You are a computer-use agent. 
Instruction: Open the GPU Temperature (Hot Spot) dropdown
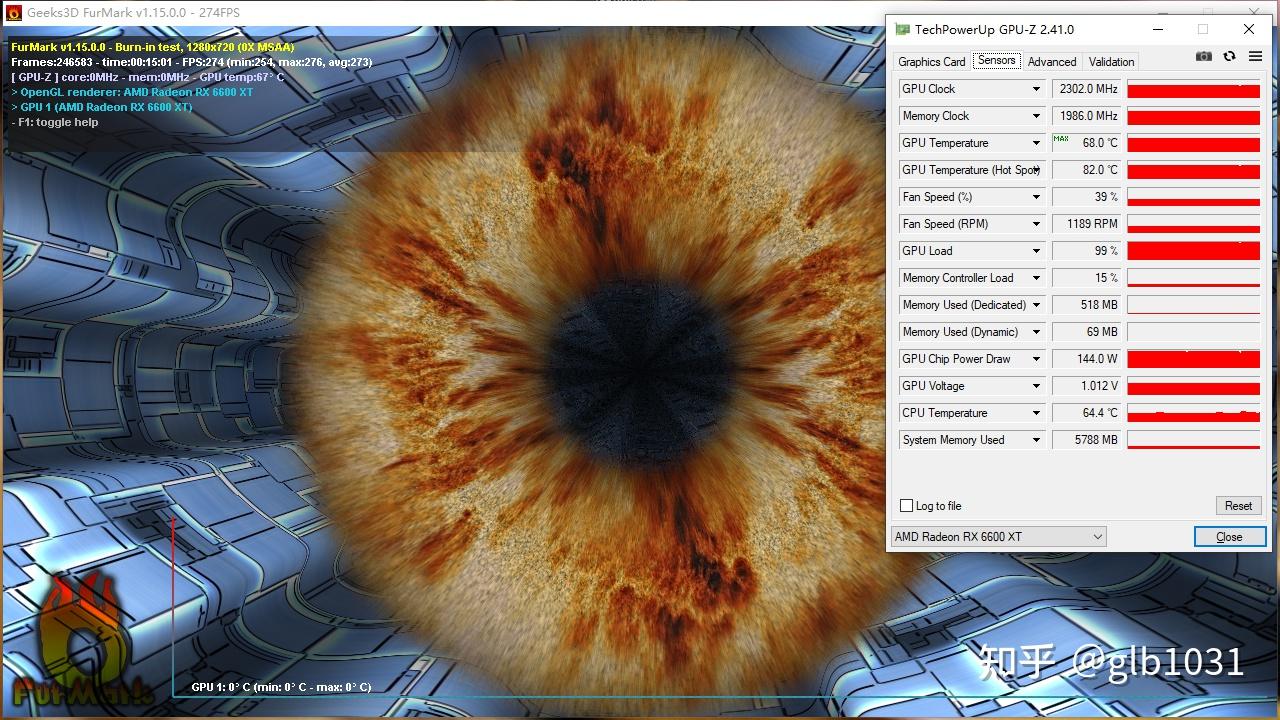coord(1036,170)
